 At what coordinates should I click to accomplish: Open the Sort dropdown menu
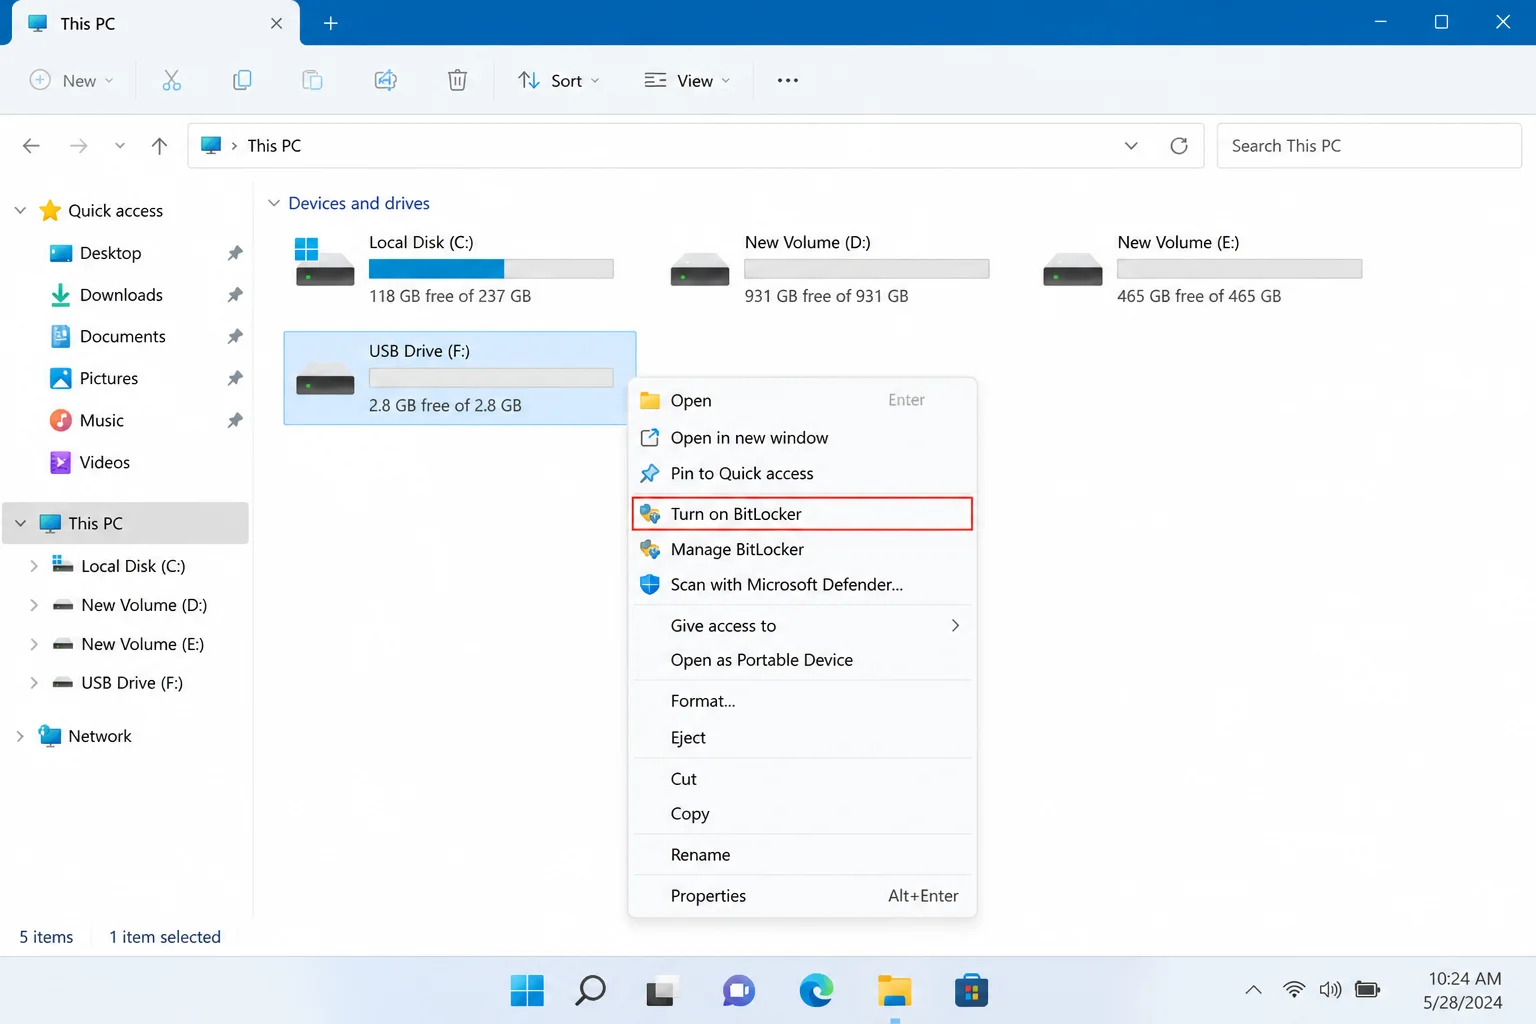[x=558, y=80]
